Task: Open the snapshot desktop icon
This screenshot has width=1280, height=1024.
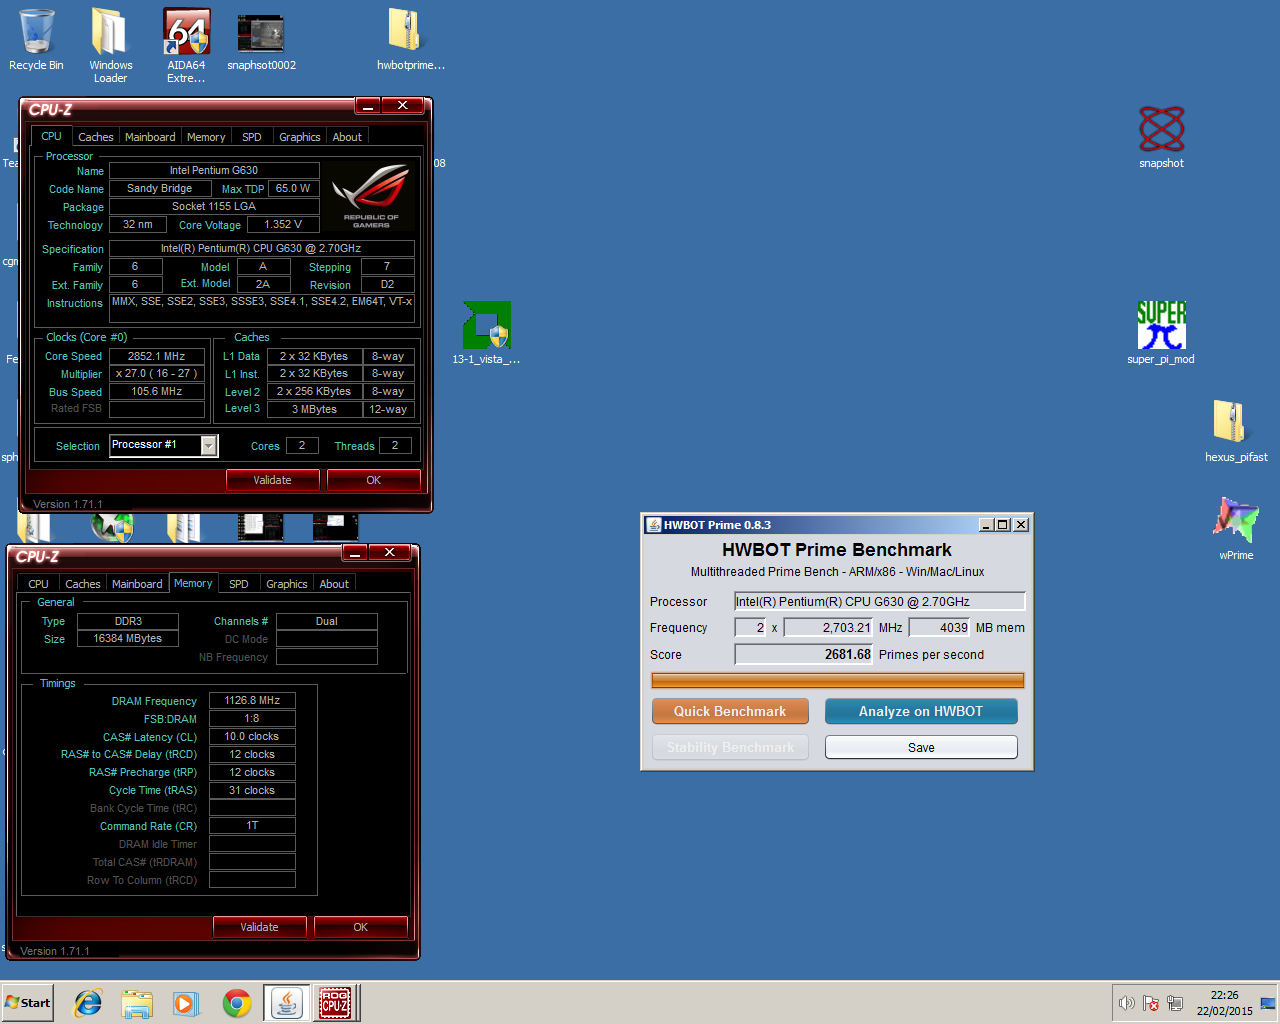Action: pyautogui.click(x=1161, y=137)
